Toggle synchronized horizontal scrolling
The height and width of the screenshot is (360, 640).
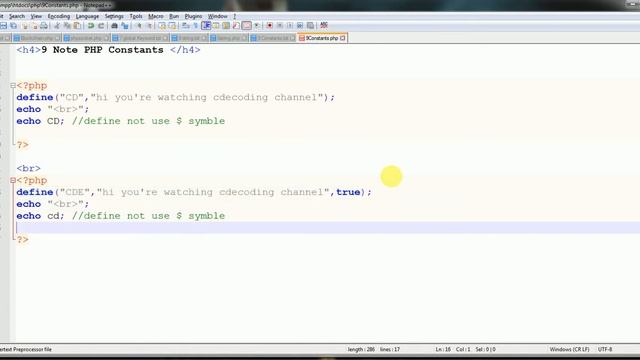[172, 26]
